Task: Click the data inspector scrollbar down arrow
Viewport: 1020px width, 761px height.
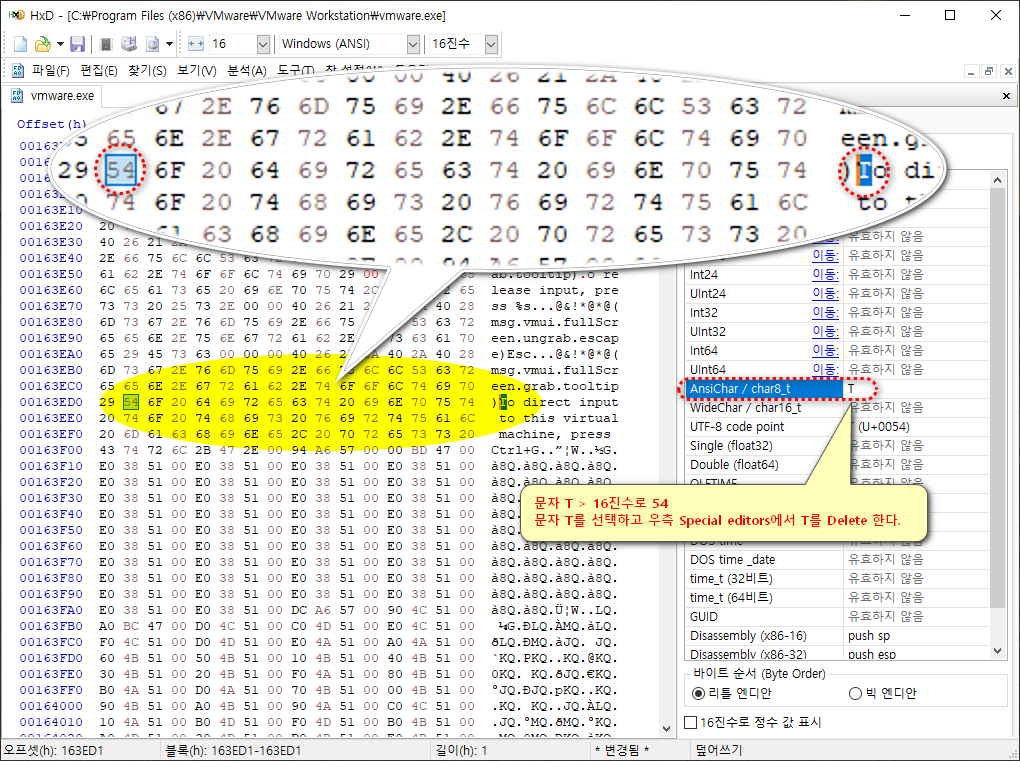Action: point(997,650)
